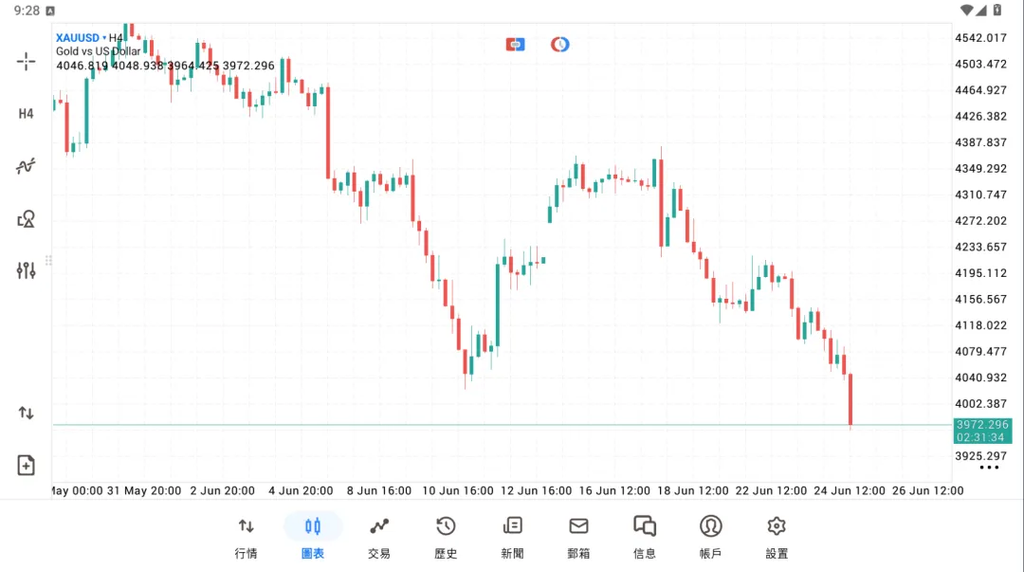Activate the crosshair cursor tool
Screen dimensions: 1024x572
click(x=26, y=62)
